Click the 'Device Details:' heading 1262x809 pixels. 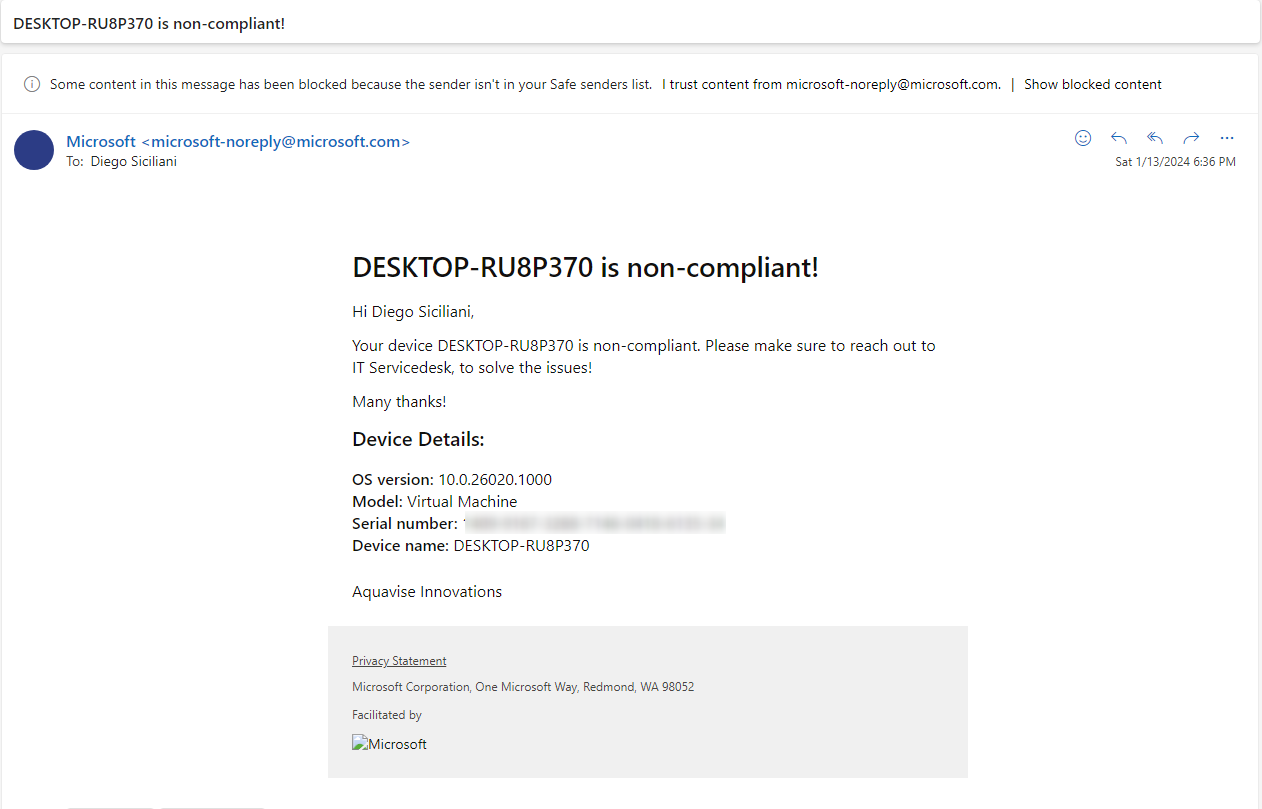418,440
